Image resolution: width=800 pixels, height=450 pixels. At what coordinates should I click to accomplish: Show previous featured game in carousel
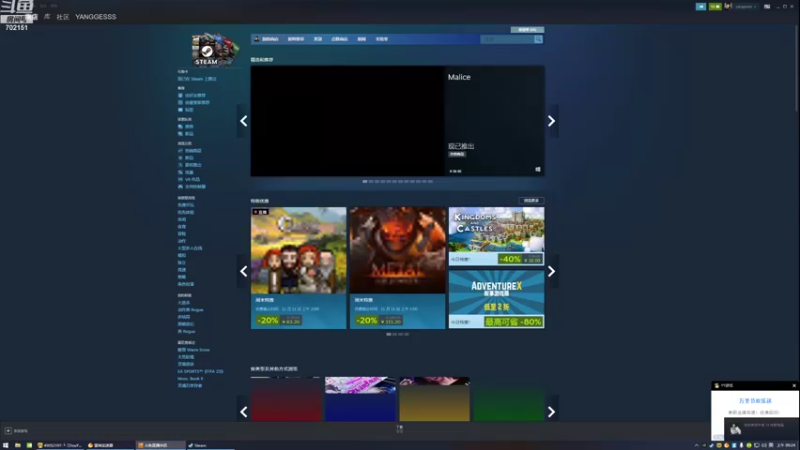(244, 121)
